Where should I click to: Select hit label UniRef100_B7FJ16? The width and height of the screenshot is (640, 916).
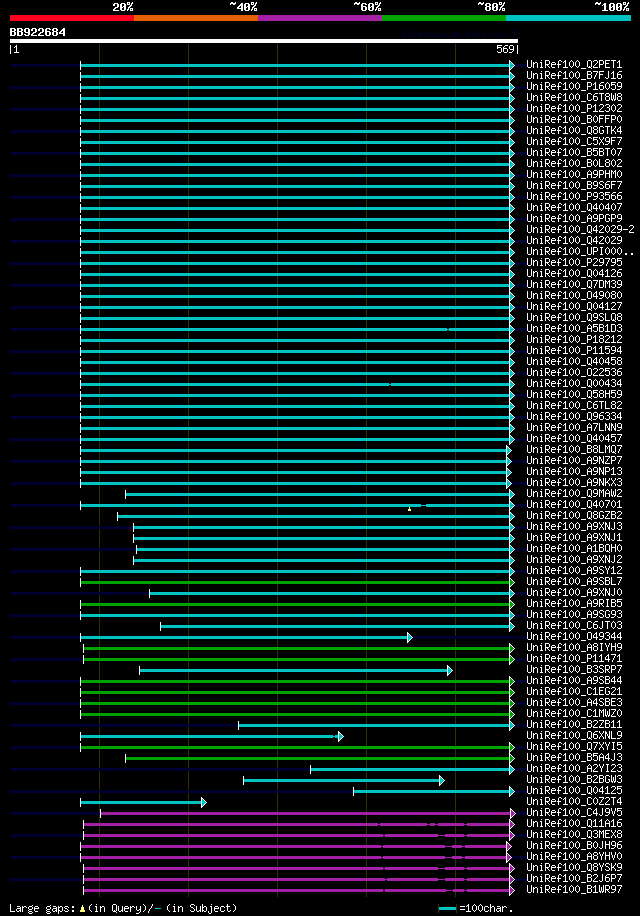(574, 76)
